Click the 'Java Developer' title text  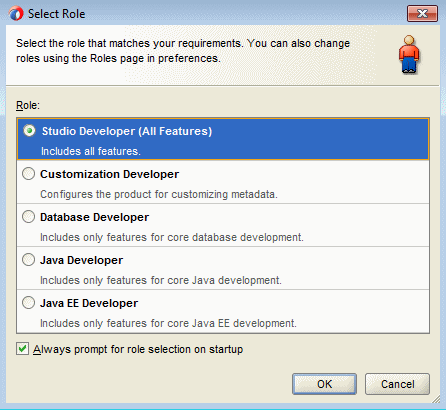click(81, 260)
